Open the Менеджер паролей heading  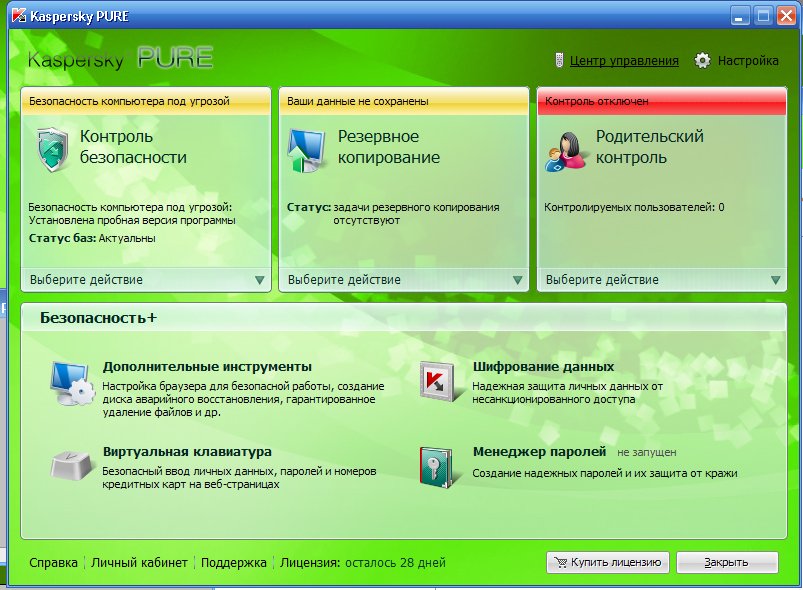(539, 452)
